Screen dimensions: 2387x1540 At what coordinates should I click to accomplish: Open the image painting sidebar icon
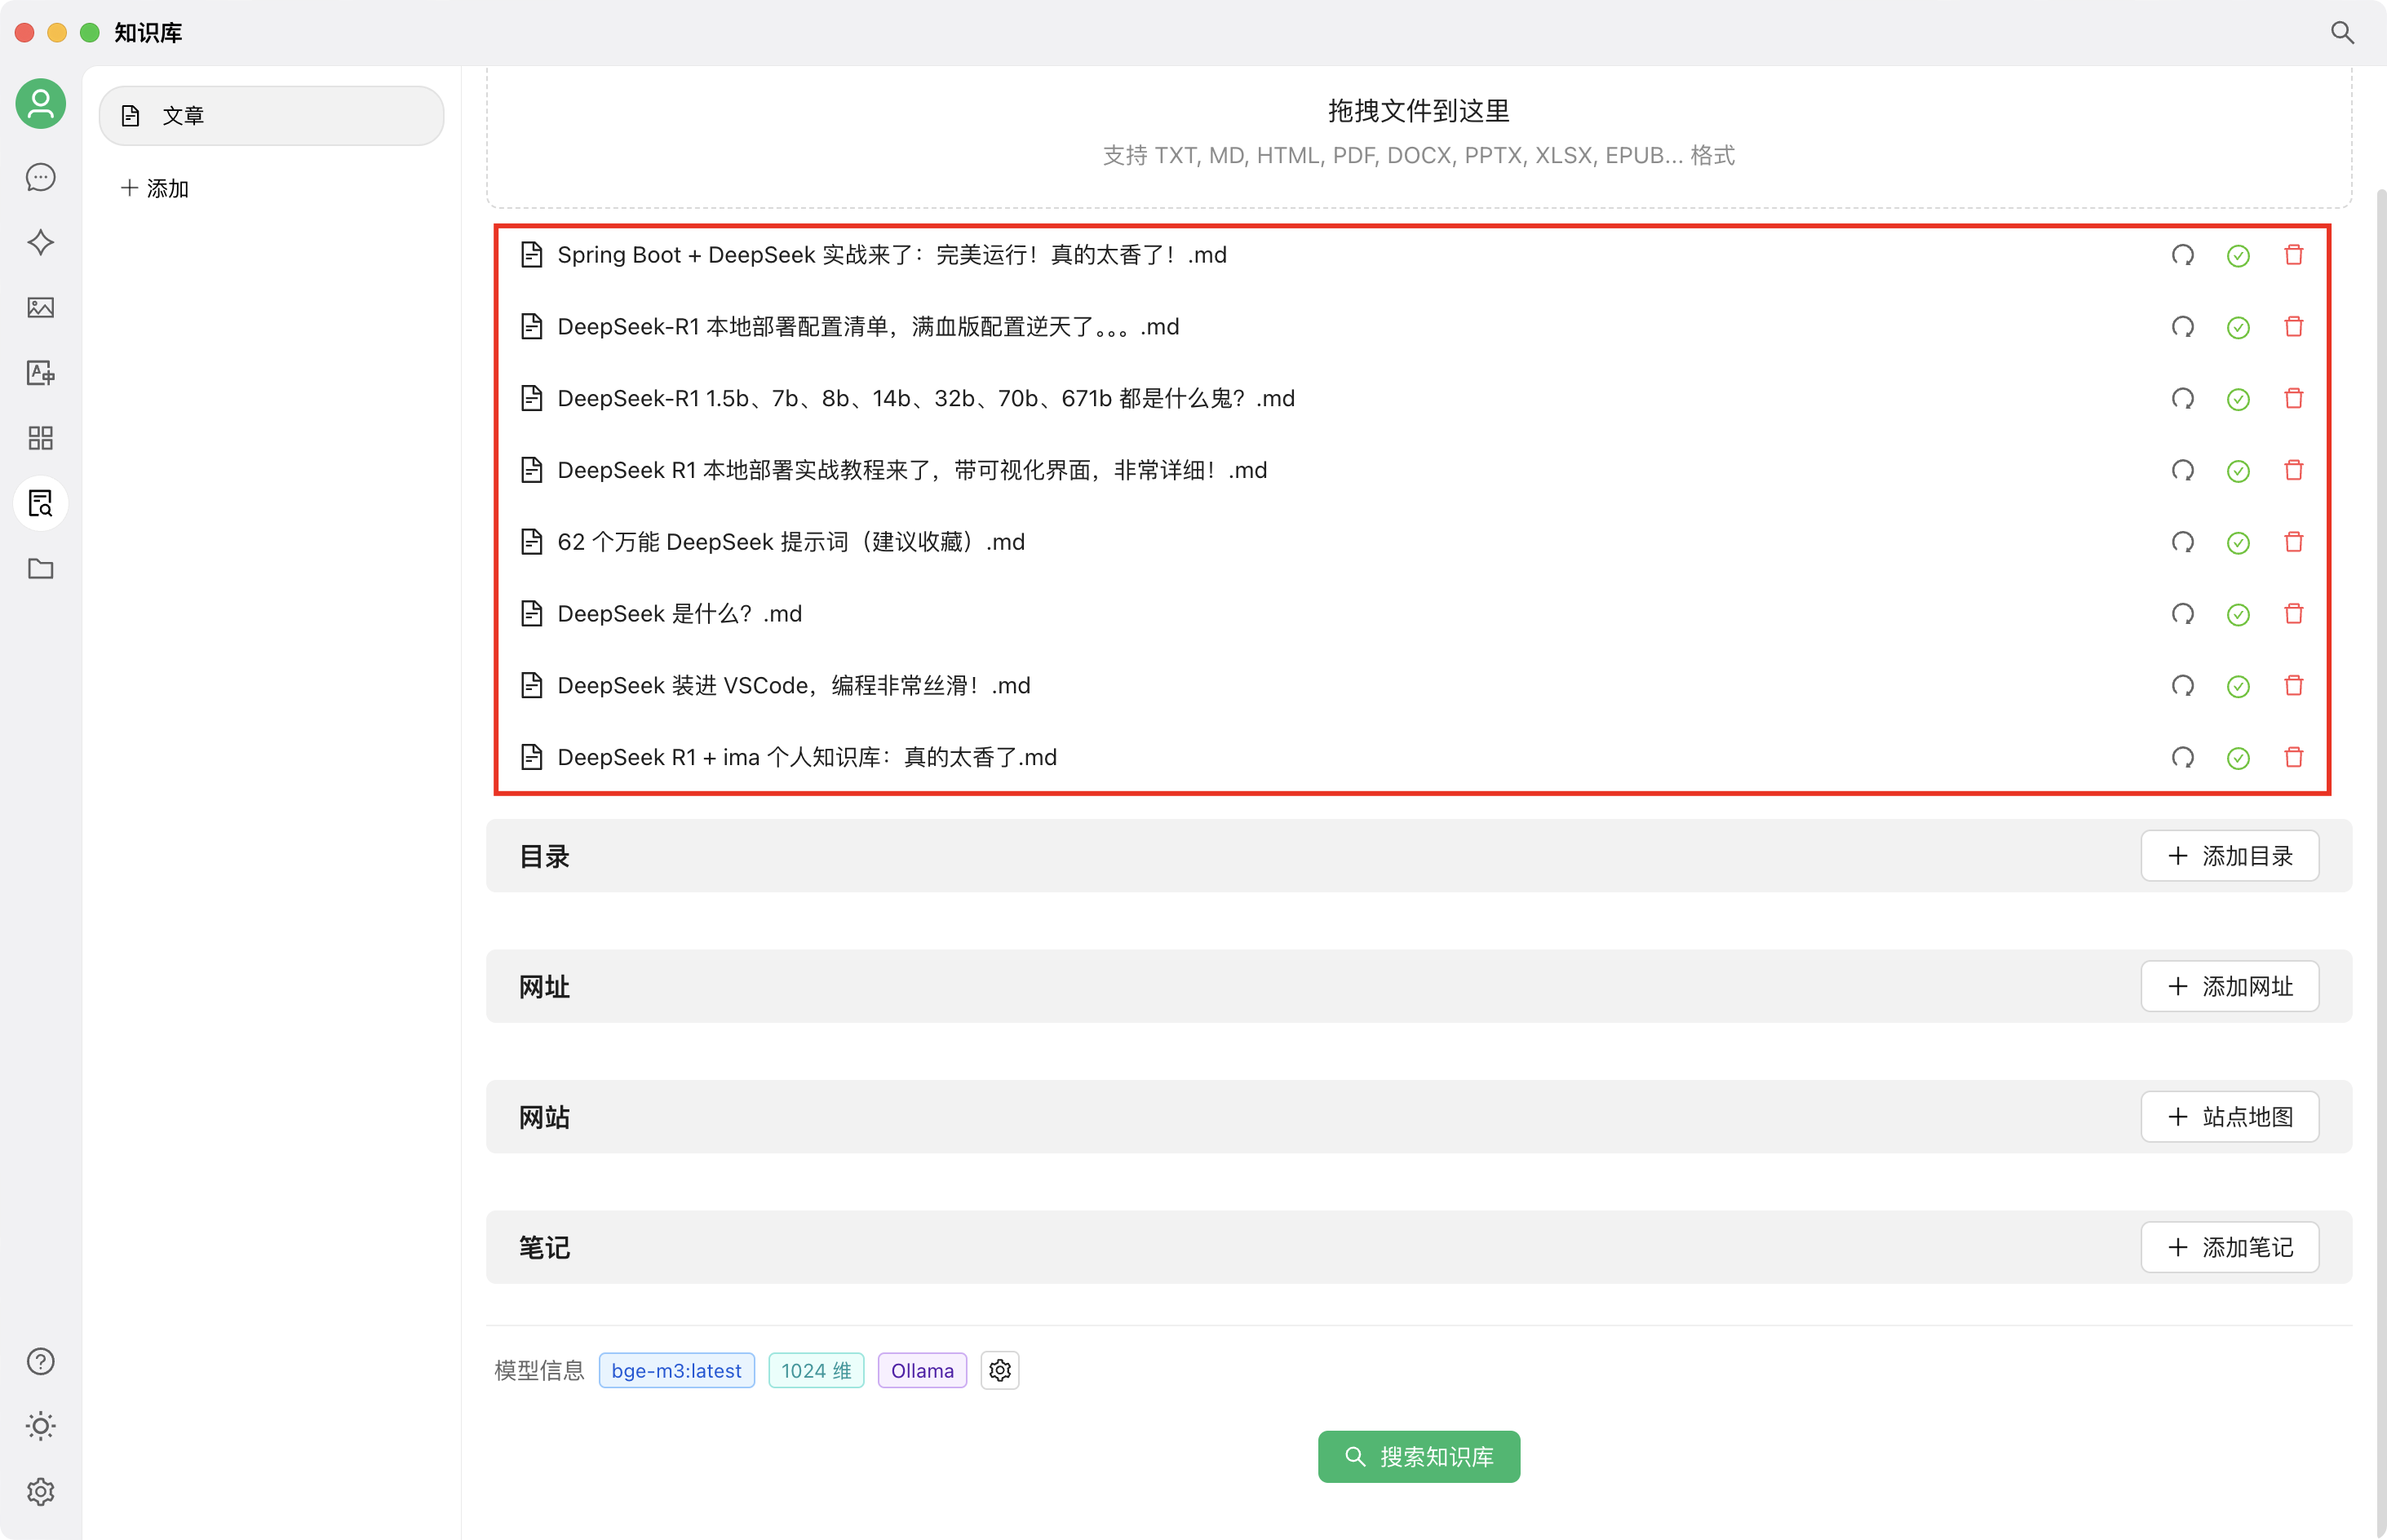click(x=40, y=308)
